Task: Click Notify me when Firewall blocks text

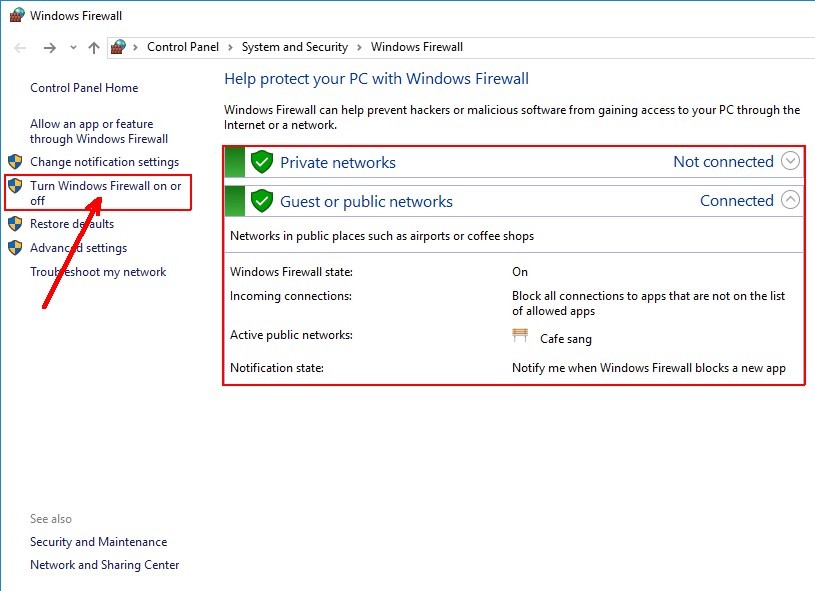Action: pyautogui.click(x=649, y=368)
